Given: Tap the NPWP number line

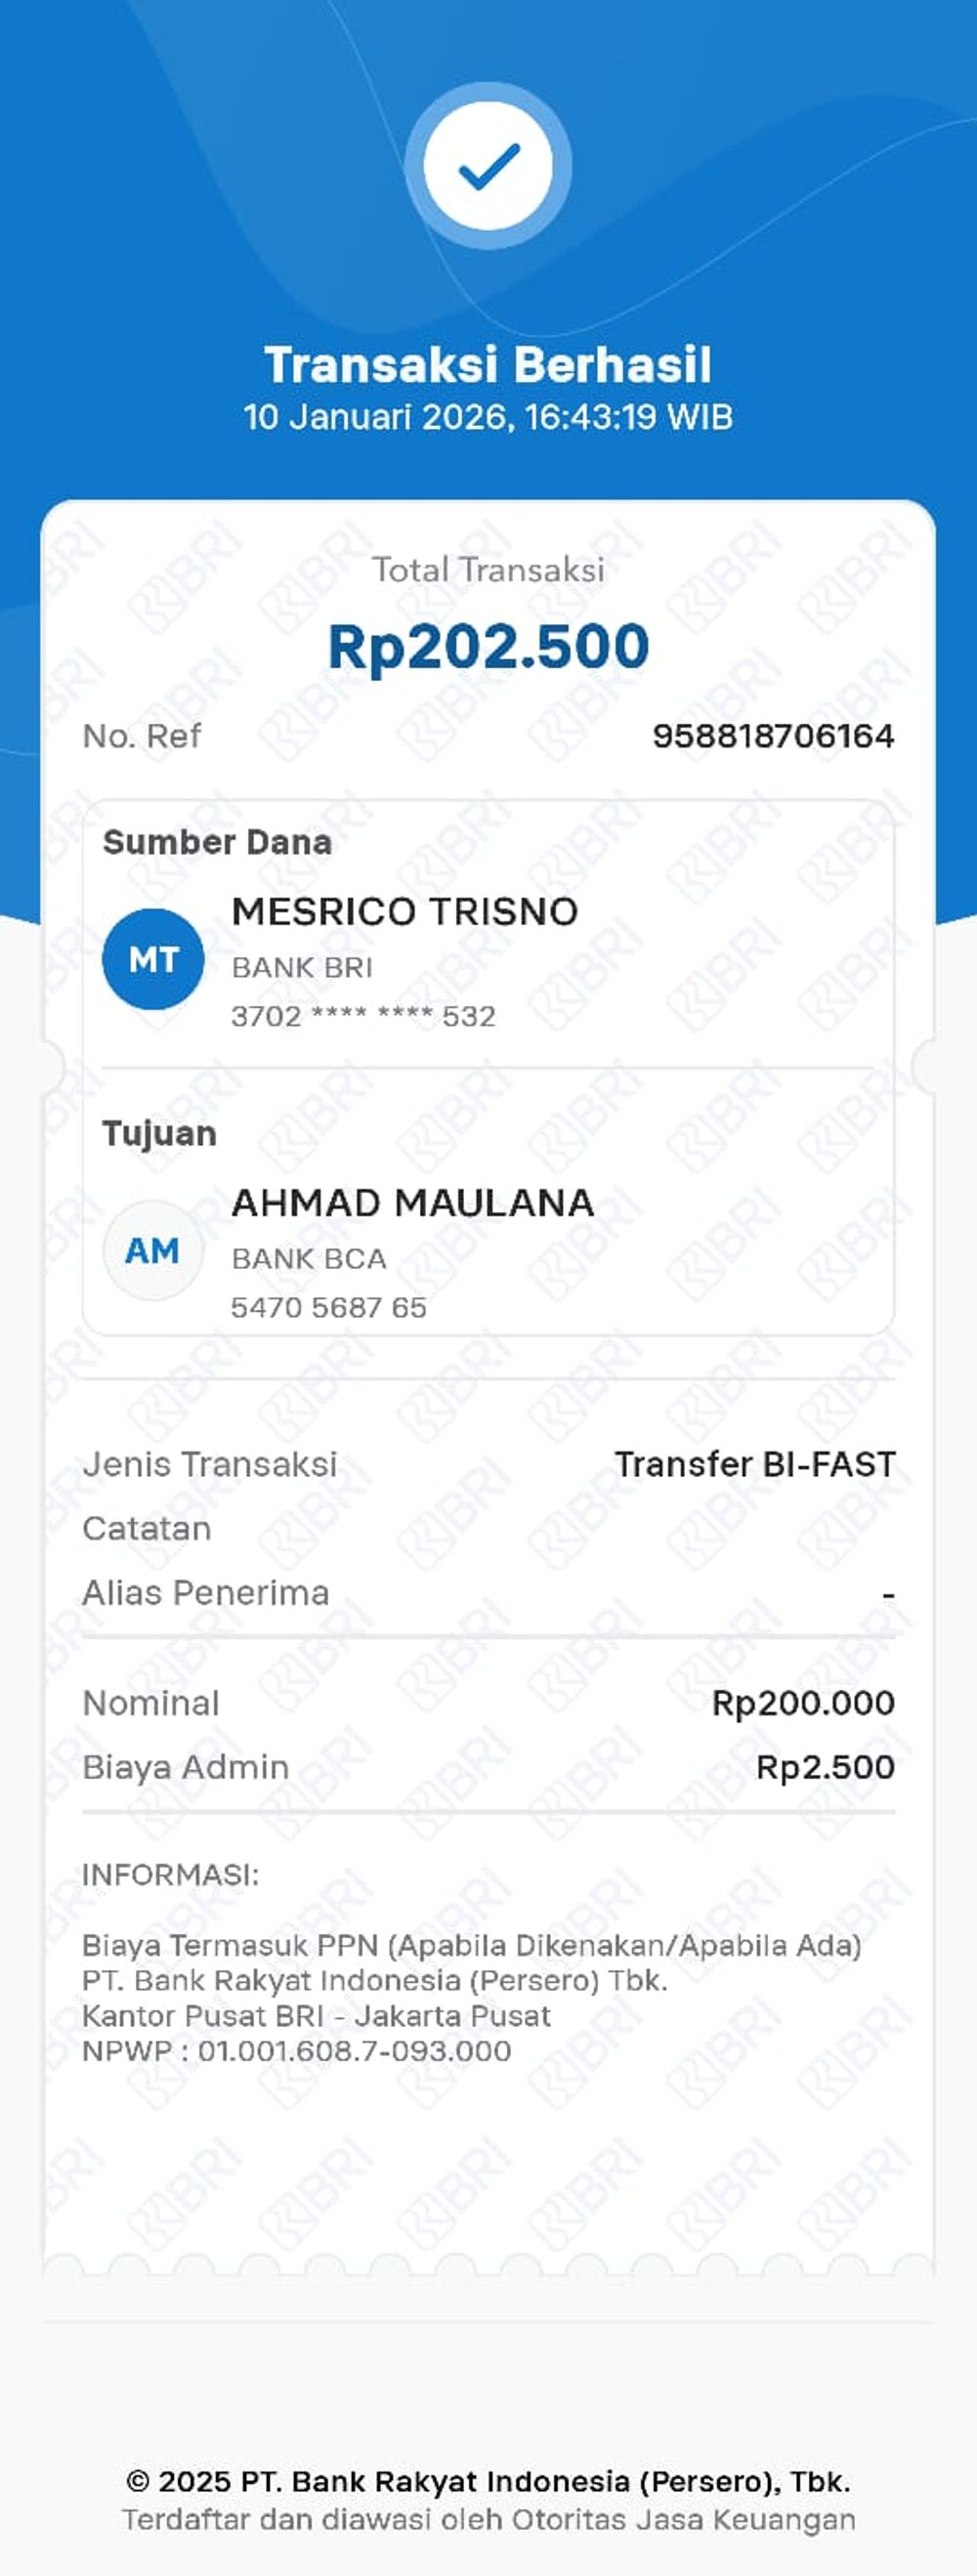Looking at the screenshot, I should (x=297, y=2051).
